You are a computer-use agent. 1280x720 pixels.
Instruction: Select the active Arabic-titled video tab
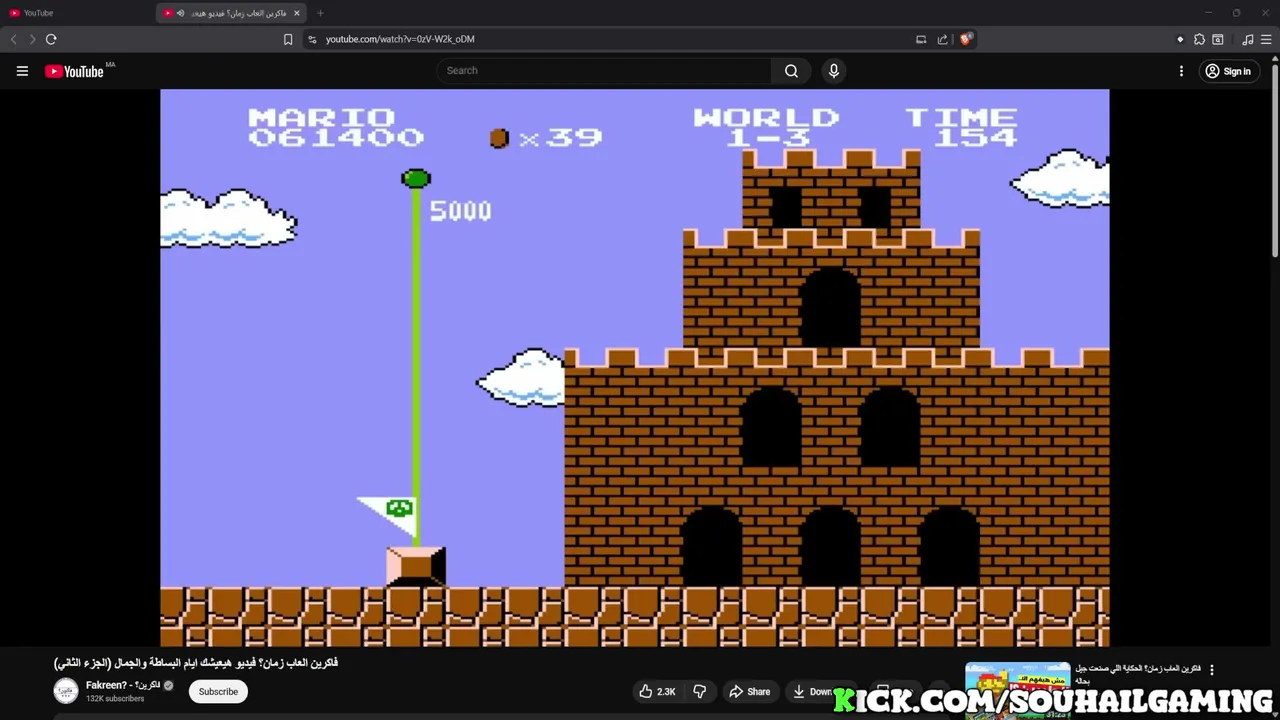tap(231, 13)
